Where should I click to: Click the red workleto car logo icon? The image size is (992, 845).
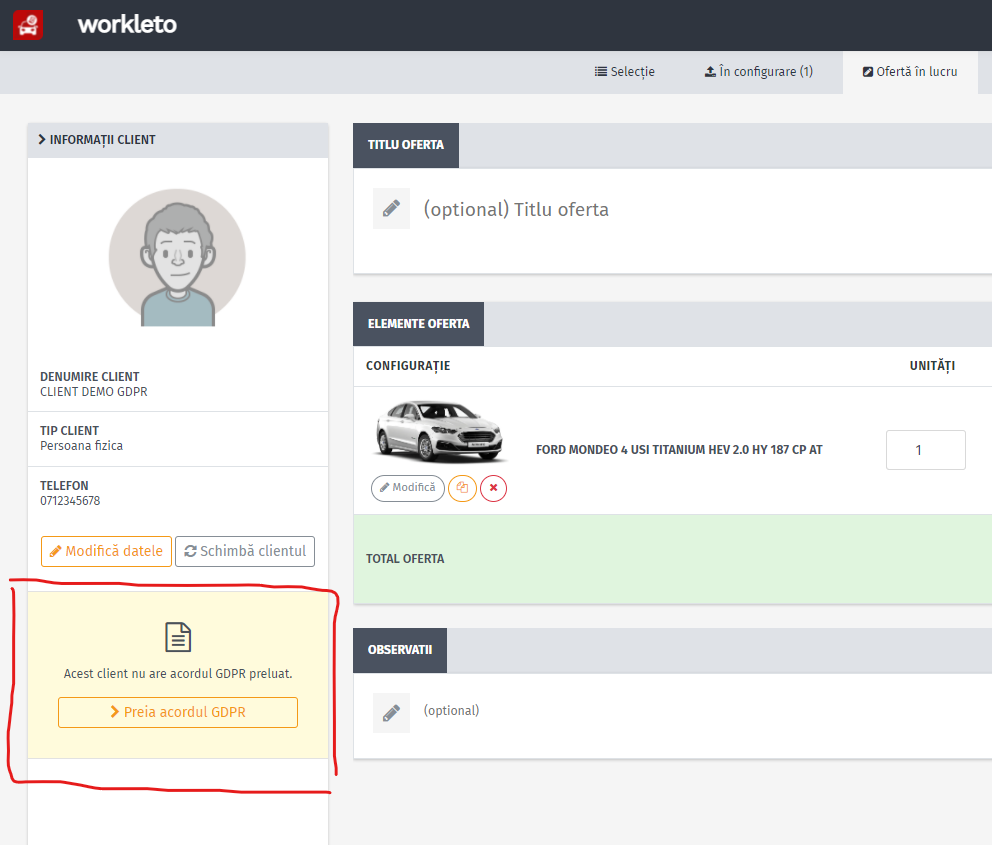pyautogui.click(x=28, y=25)
